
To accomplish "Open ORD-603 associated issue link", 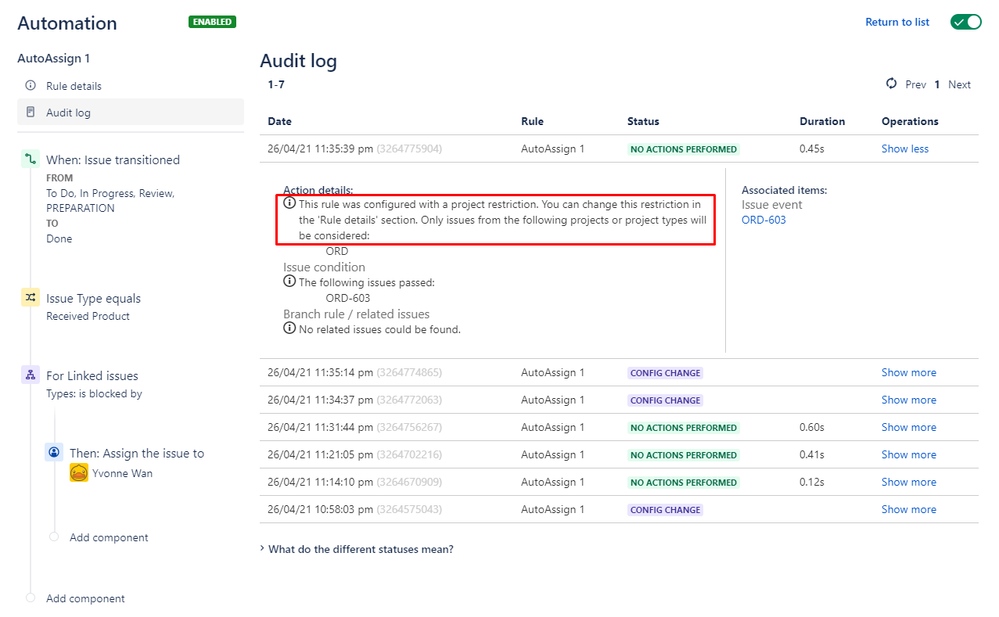I will [x=763, y=220].
